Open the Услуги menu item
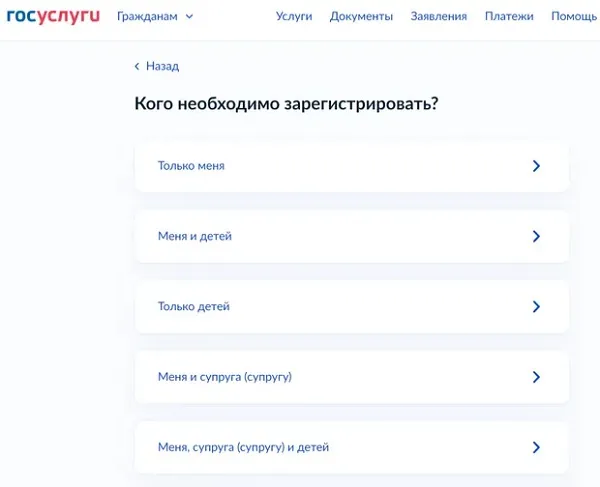The width and height of the screenshot is (600, 487). tap(294, 16)
